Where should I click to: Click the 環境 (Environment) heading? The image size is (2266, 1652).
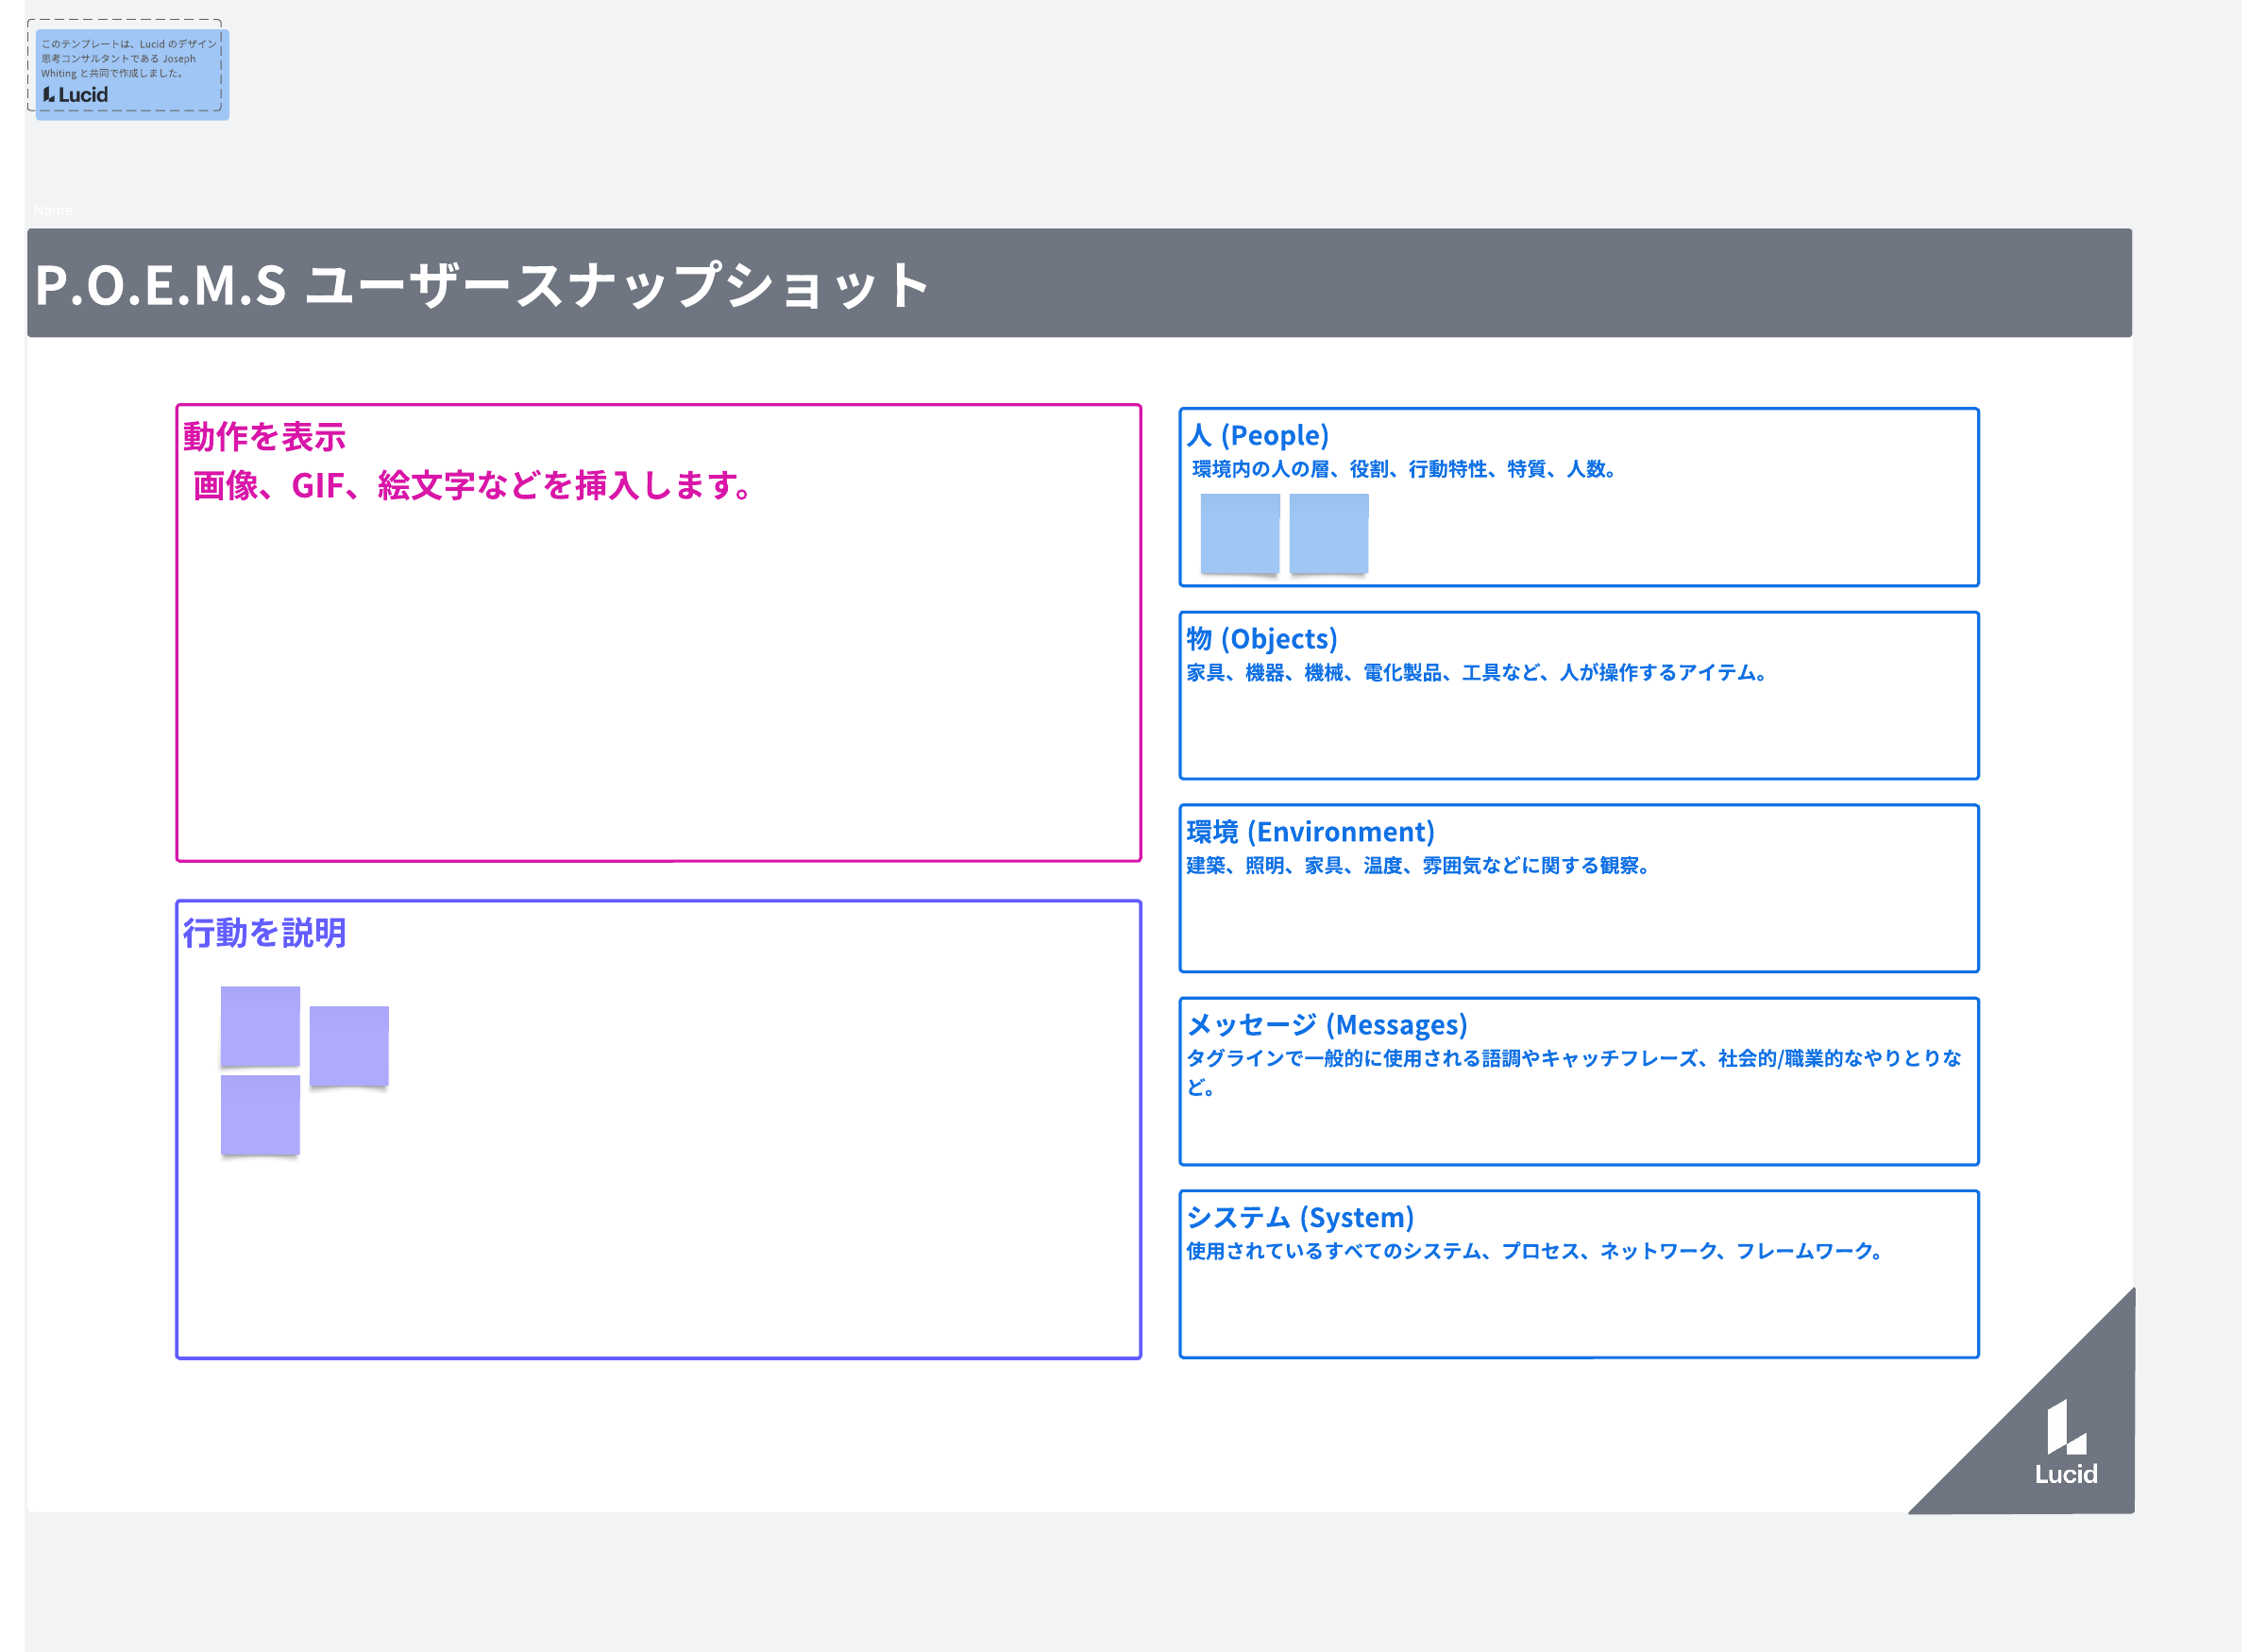1311,832
